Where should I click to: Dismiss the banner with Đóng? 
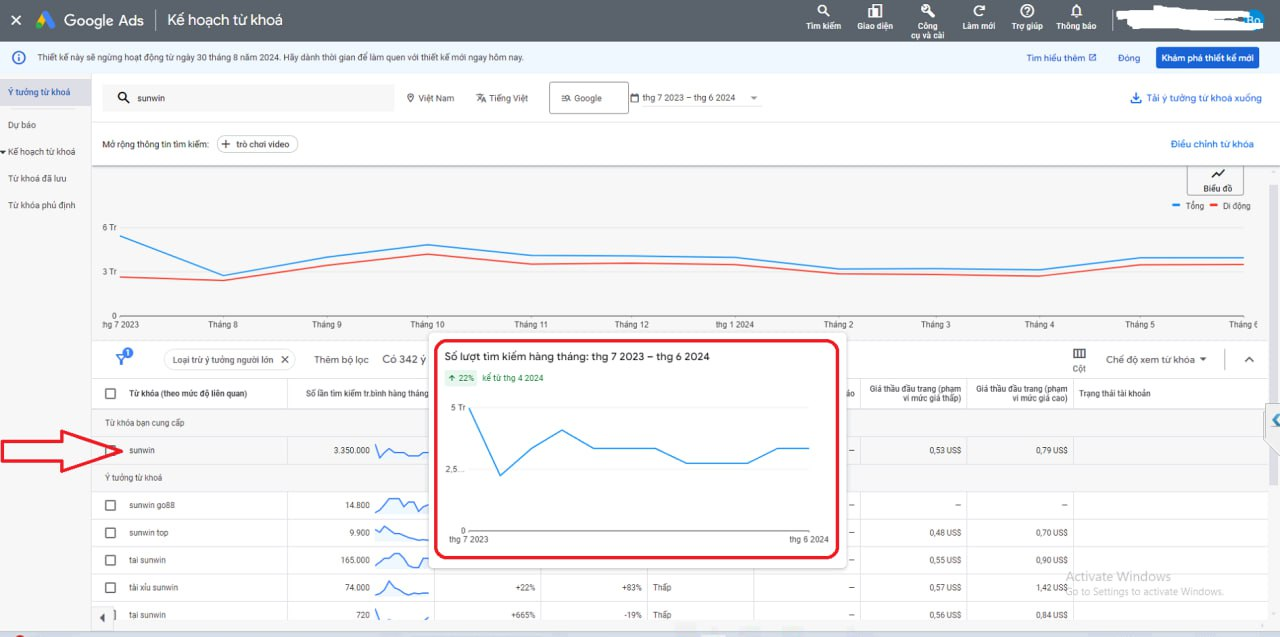[x=1129, y=58]
